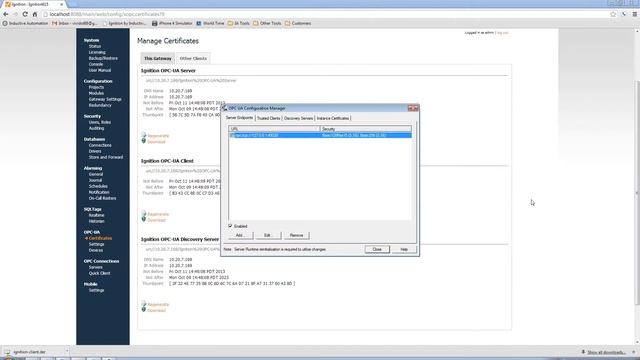Switch to the Trusted Clients tab

[x=268, y=118]
